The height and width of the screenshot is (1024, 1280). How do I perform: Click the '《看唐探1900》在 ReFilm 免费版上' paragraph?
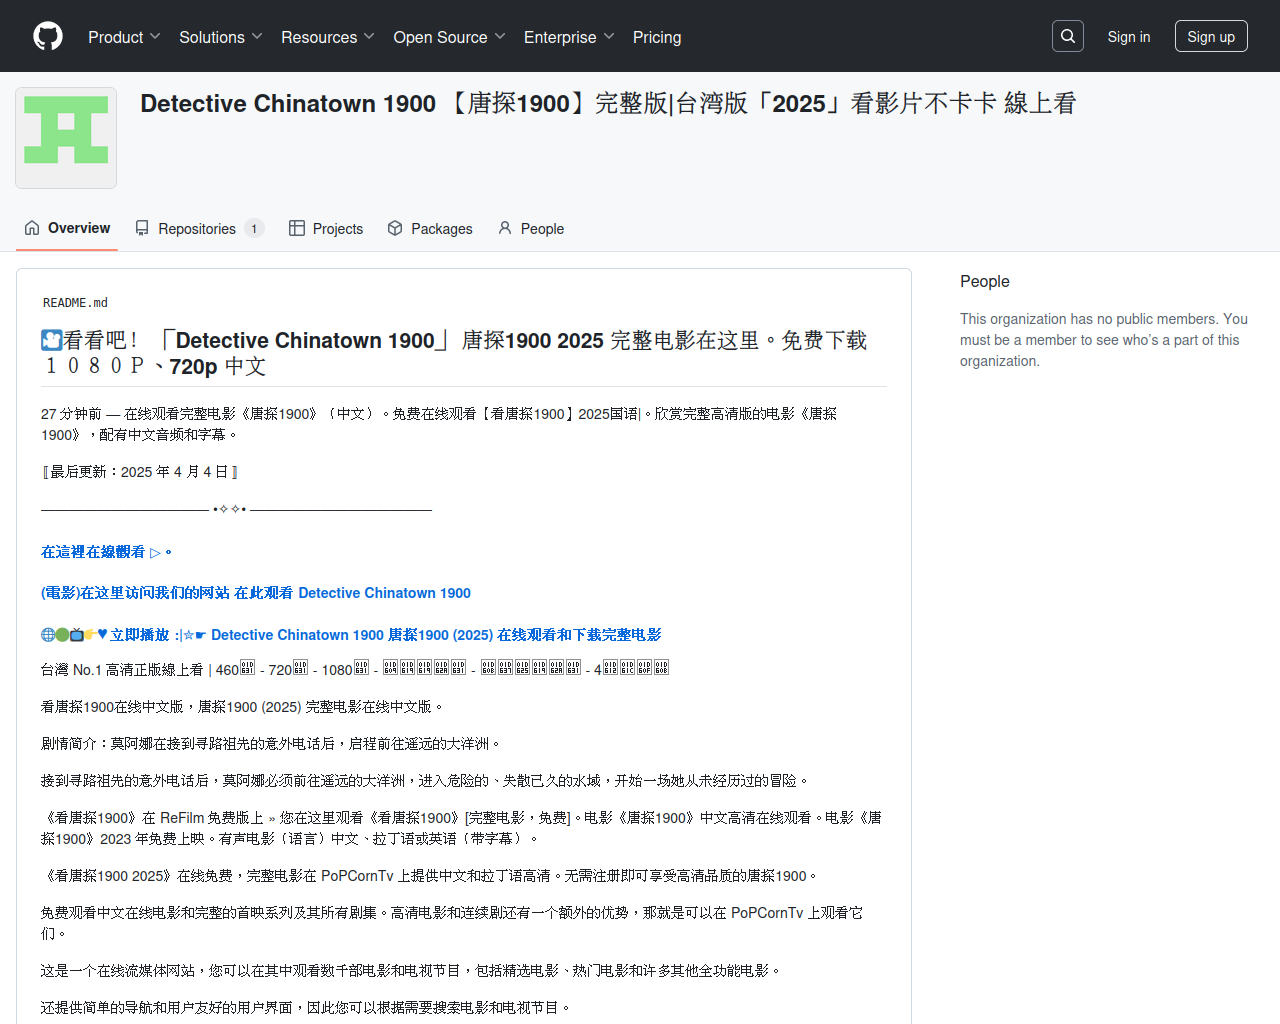point(461,828)
